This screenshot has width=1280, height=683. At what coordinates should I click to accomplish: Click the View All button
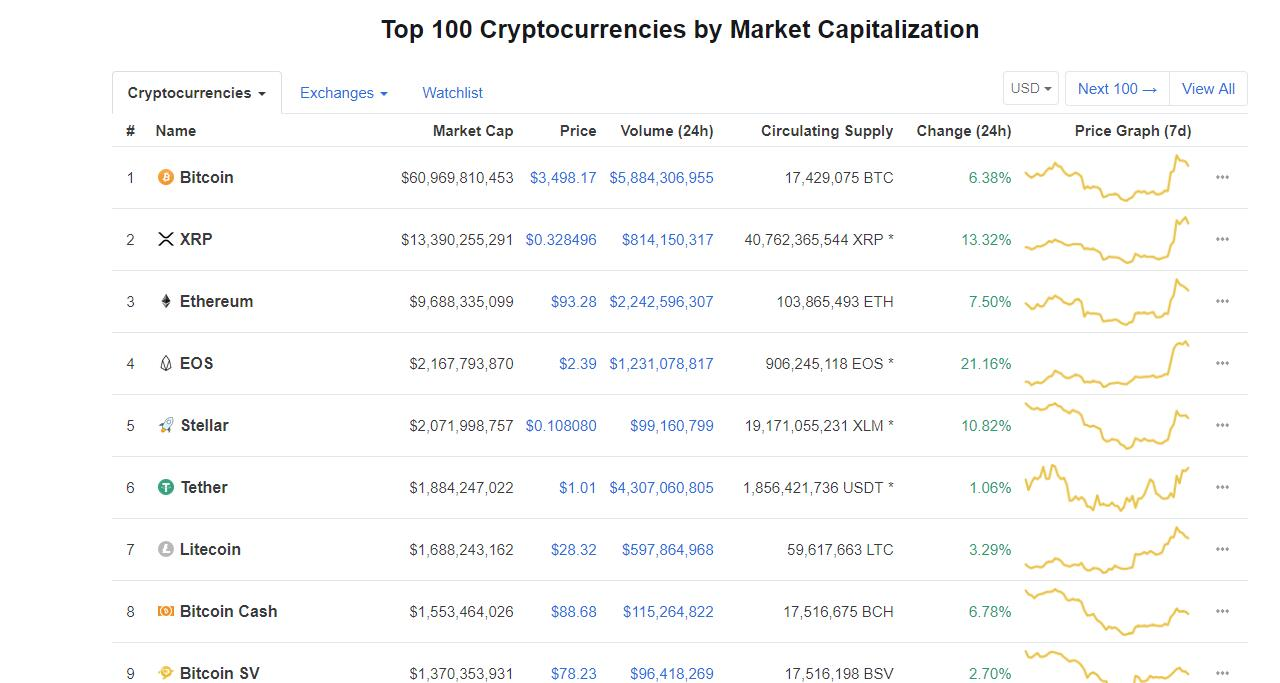tap(1208, 88)
